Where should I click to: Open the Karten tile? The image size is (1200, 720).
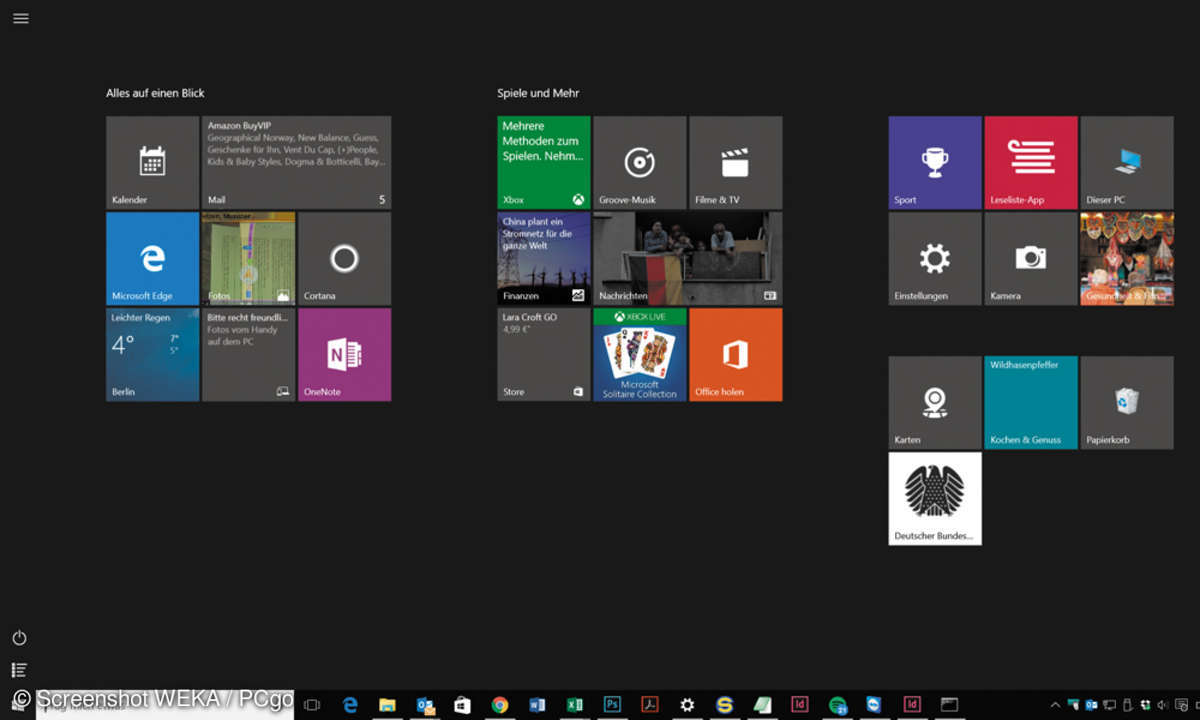click(935, 402)
